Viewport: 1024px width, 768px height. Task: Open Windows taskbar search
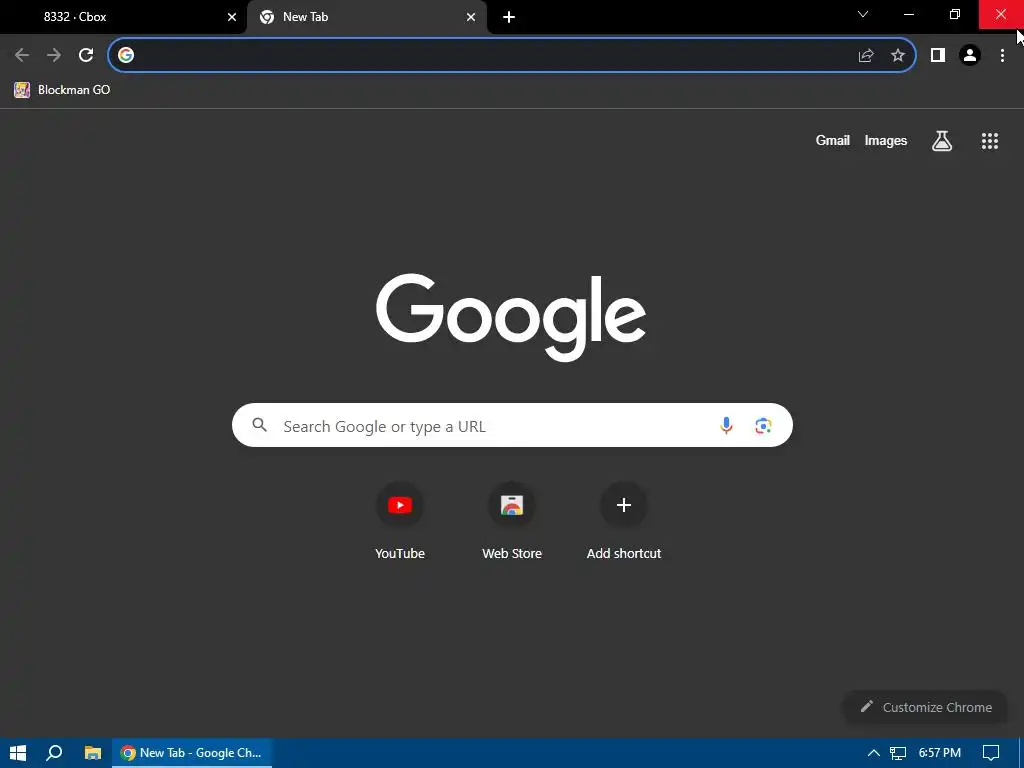tap(54, 753)
